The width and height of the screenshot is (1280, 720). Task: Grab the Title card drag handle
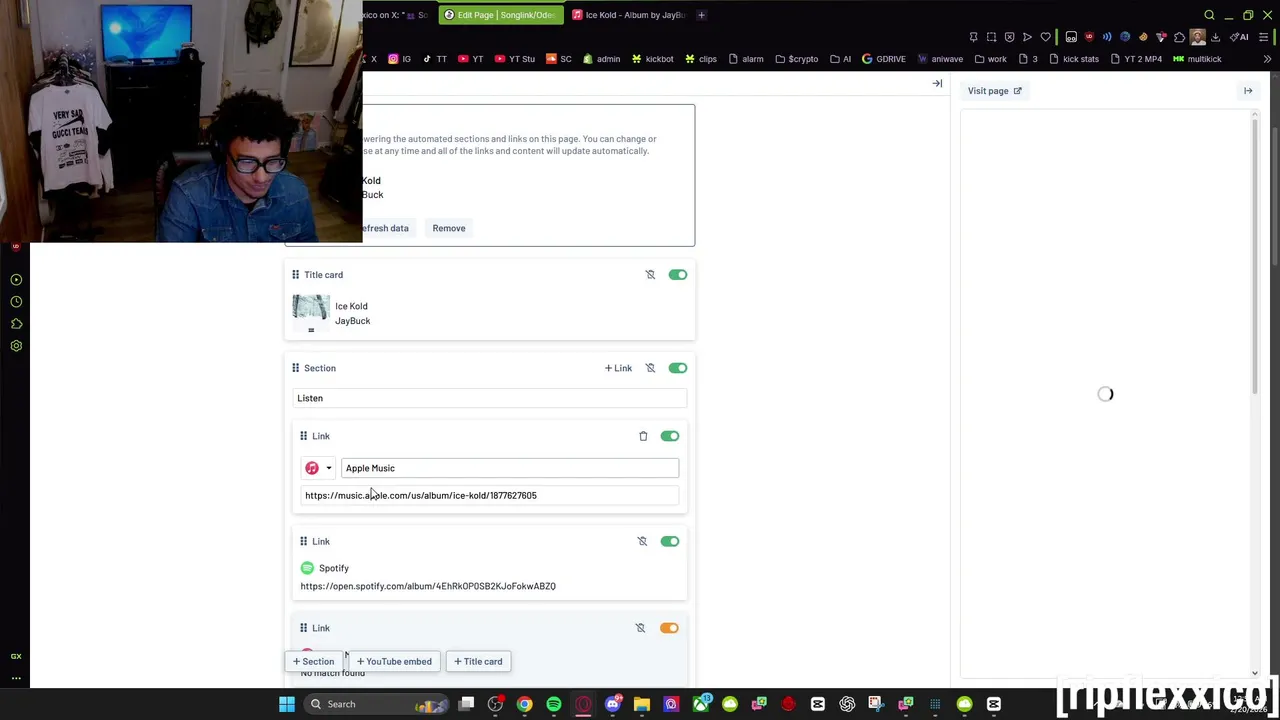point(295,274)
